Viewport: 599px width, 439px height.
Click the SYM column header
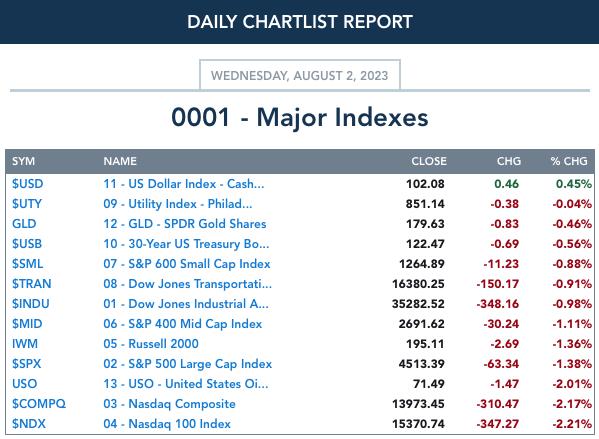[x=23, y=161]
